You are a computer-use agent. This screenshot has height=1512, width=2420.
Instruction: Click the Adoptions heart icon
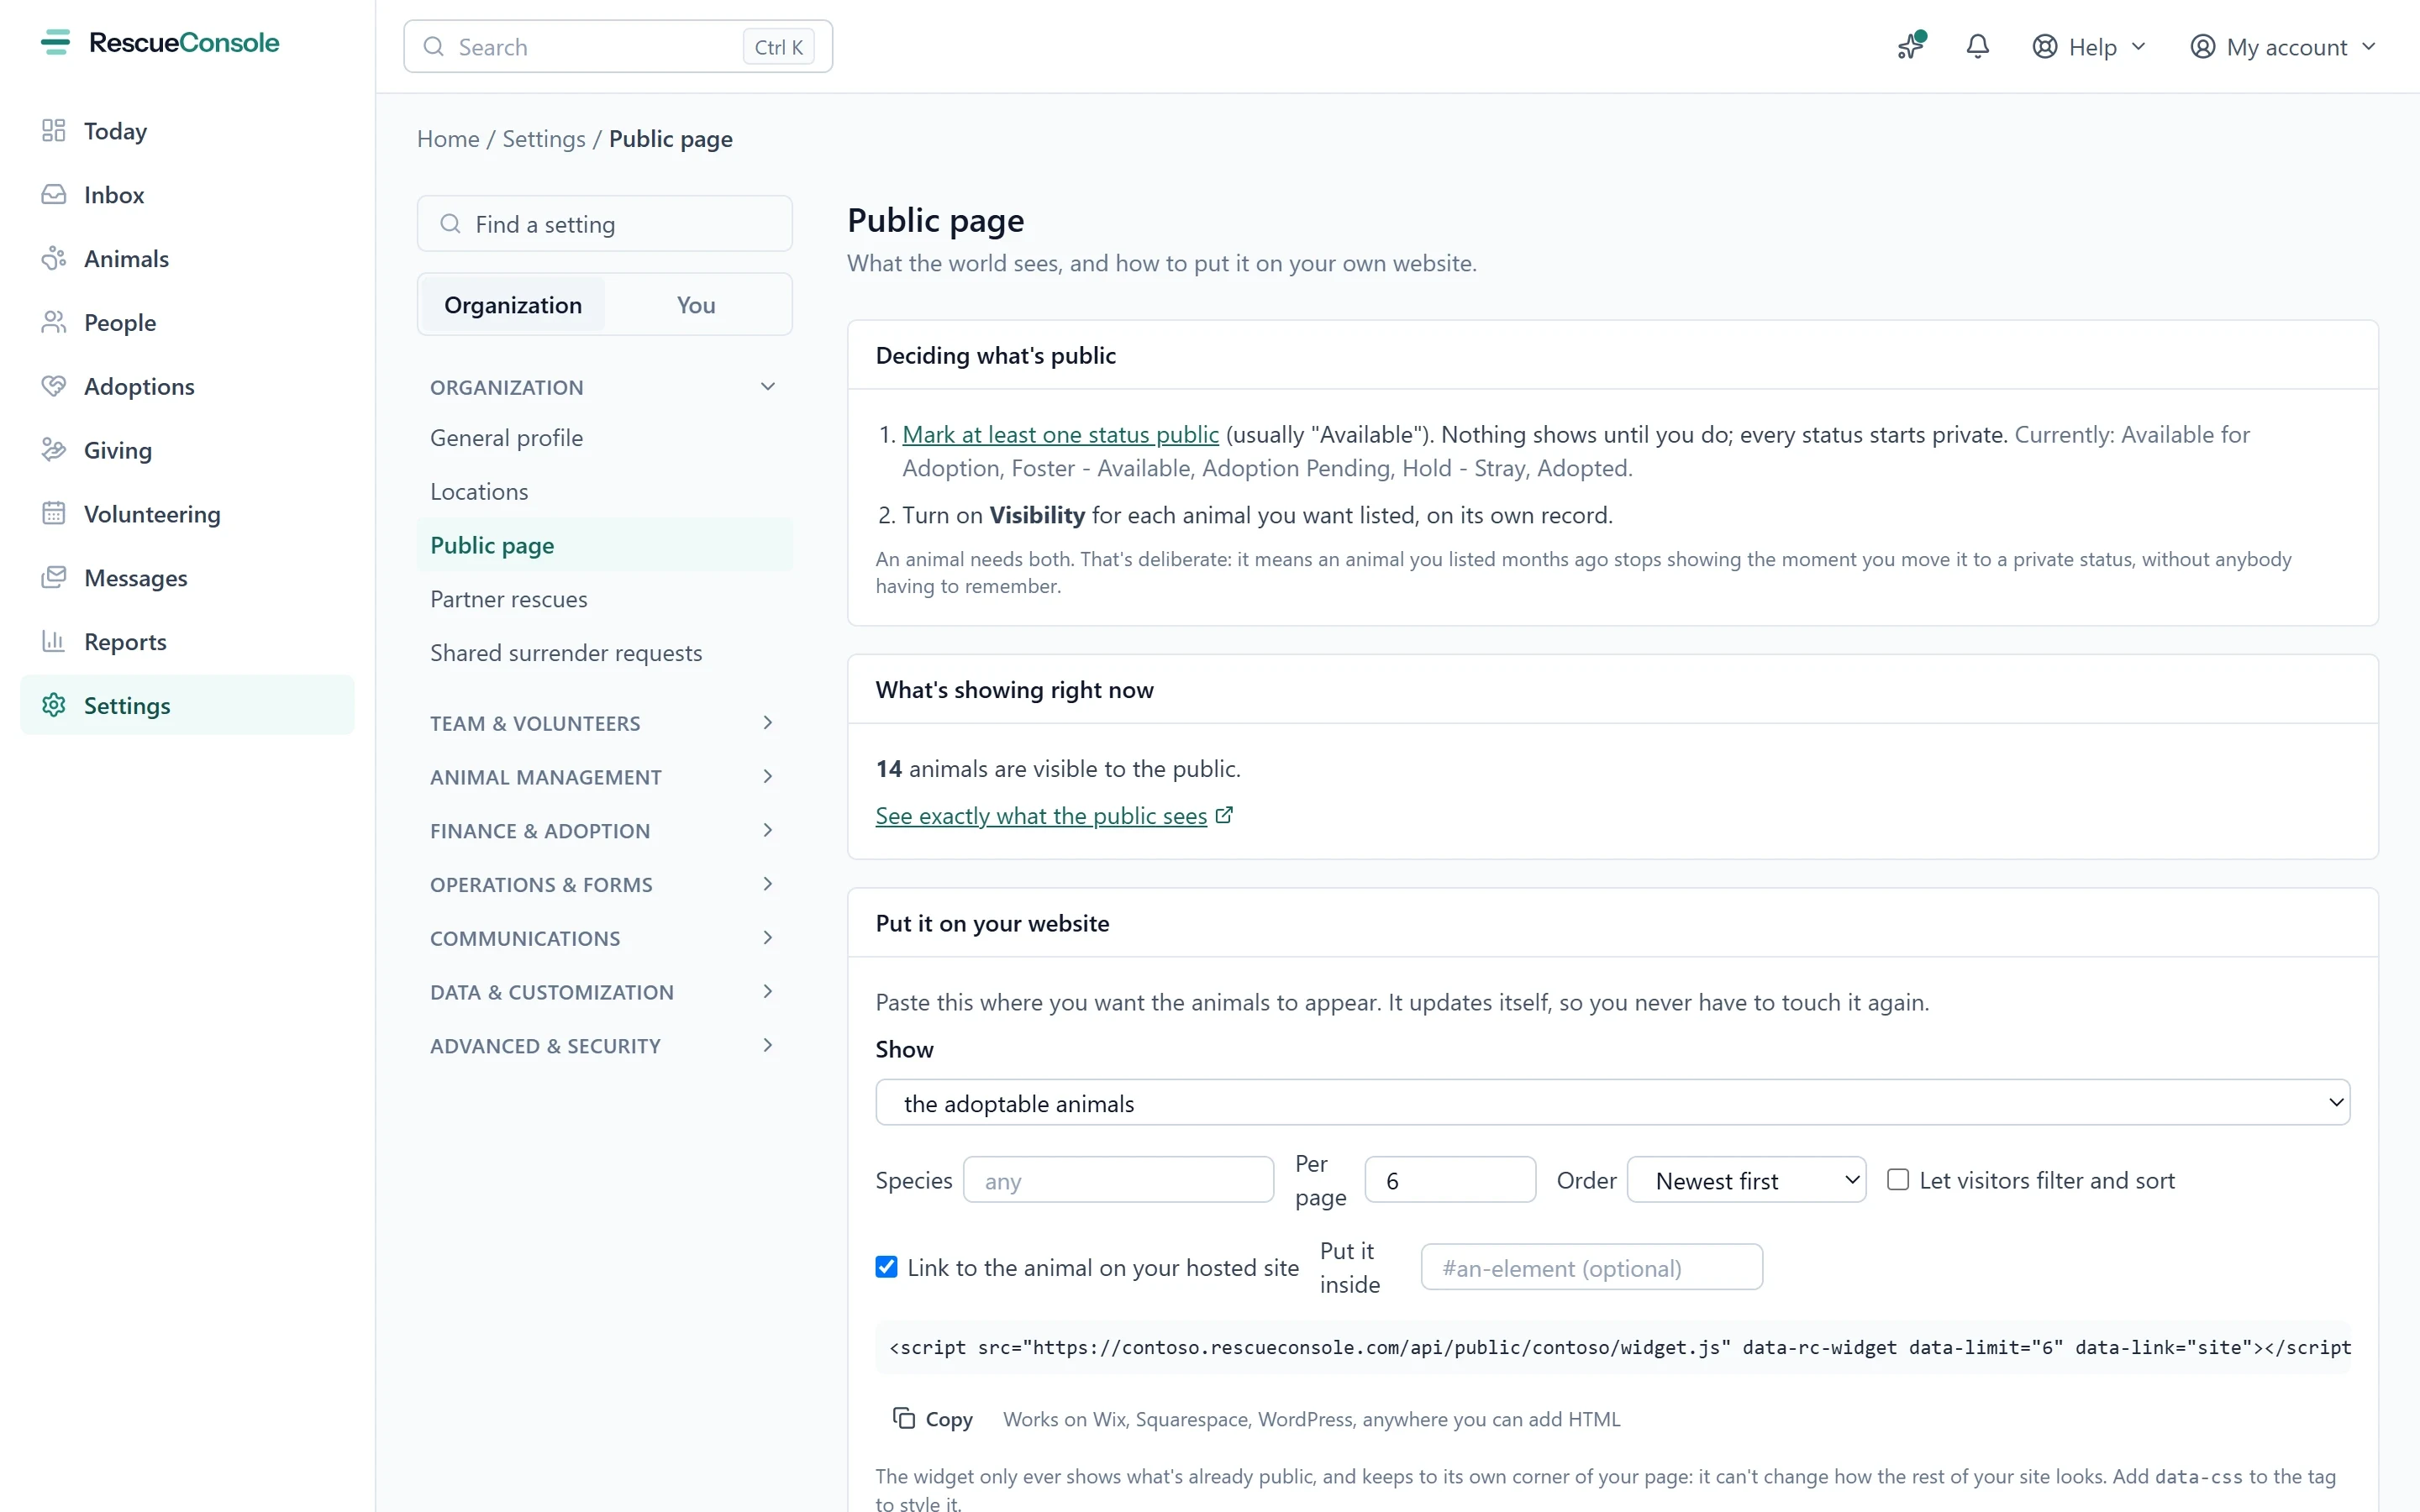click(54, 386)
